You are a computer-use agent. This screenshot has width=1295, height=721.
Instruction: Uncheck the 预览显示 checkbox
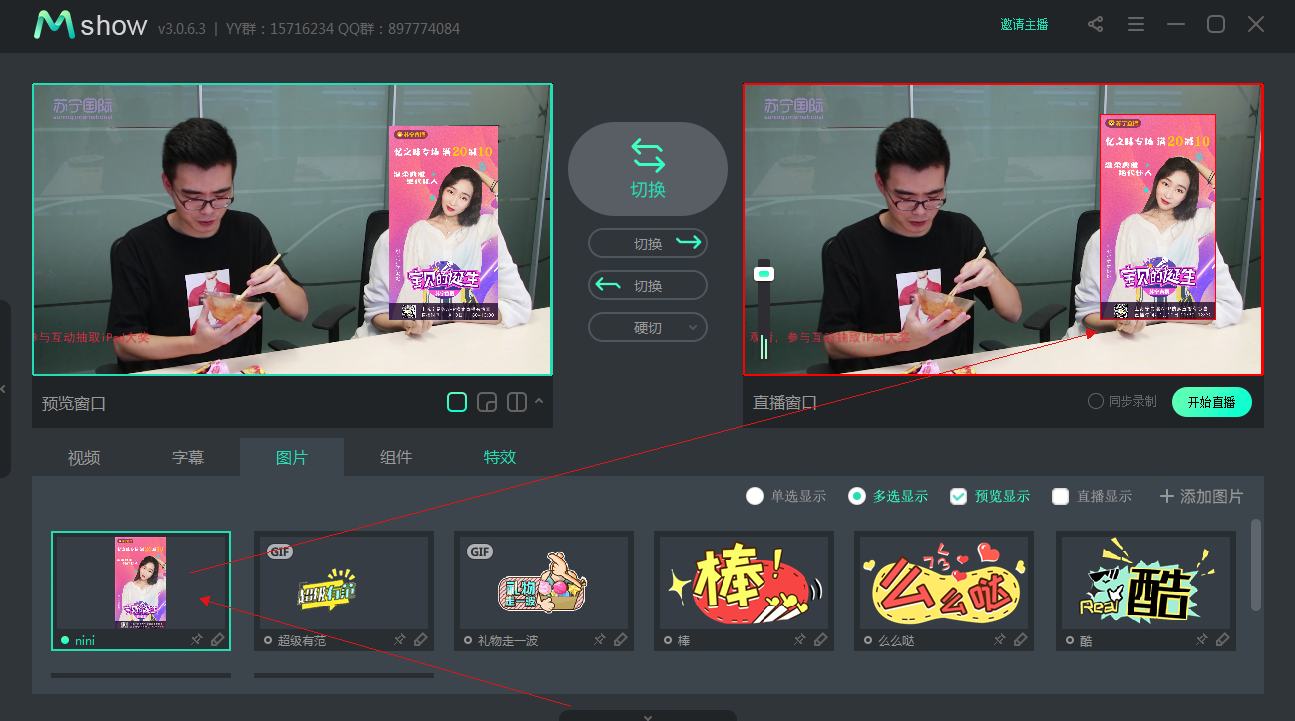click(x=958, y=496)
